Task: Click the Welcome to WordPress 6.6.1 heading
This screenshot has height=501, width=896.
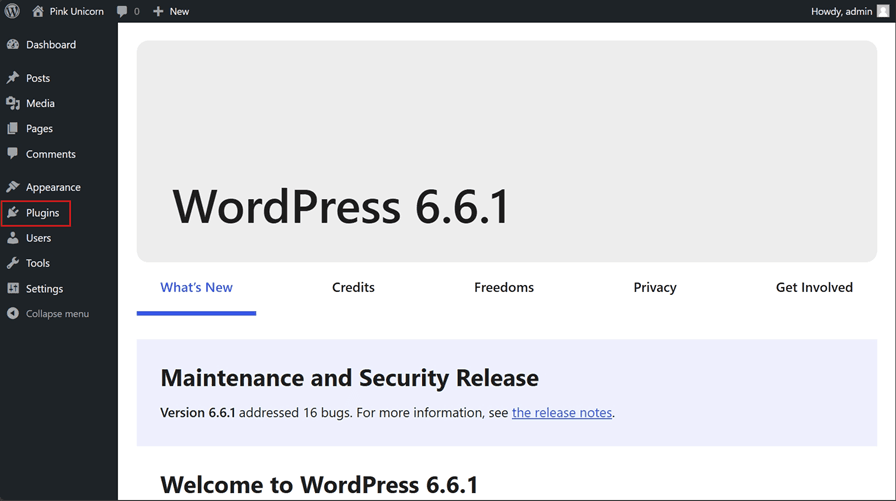Action: [x=319, y=484]
